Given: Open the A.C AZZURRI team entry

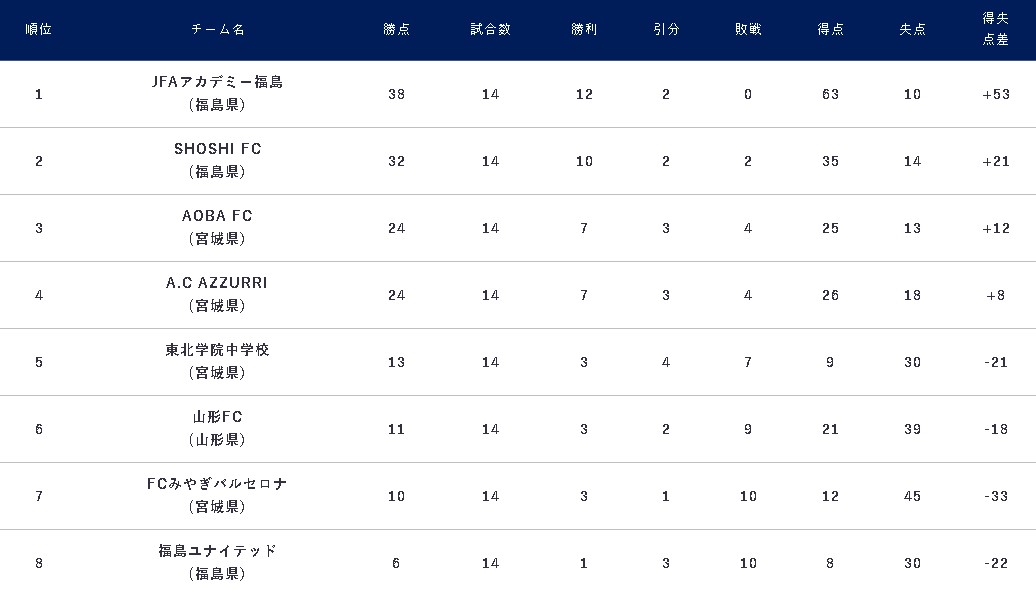Looking at the screenshot, I should [x=217, y=283].
